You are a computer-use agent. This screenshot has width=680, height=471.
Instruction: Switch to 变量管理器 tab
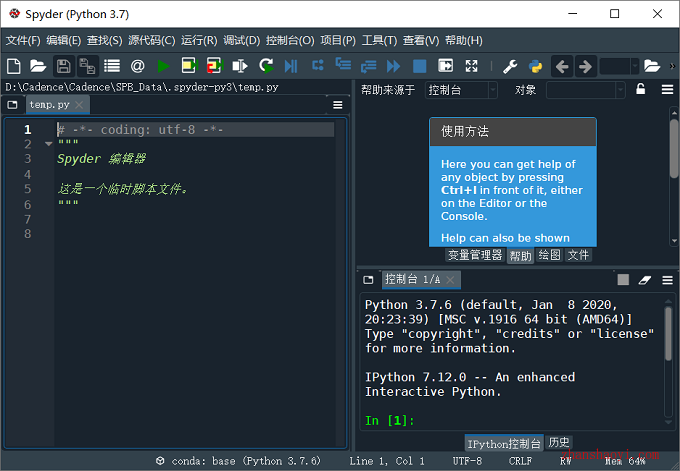(475, 255)
